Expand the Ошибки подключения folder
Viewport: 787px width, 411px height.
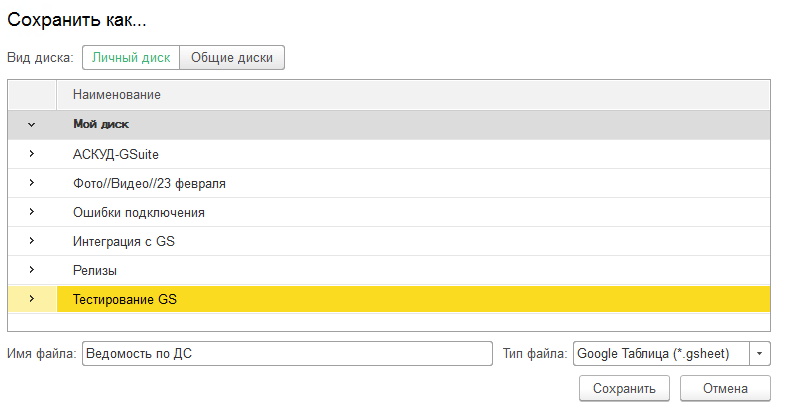pos(31,212)
